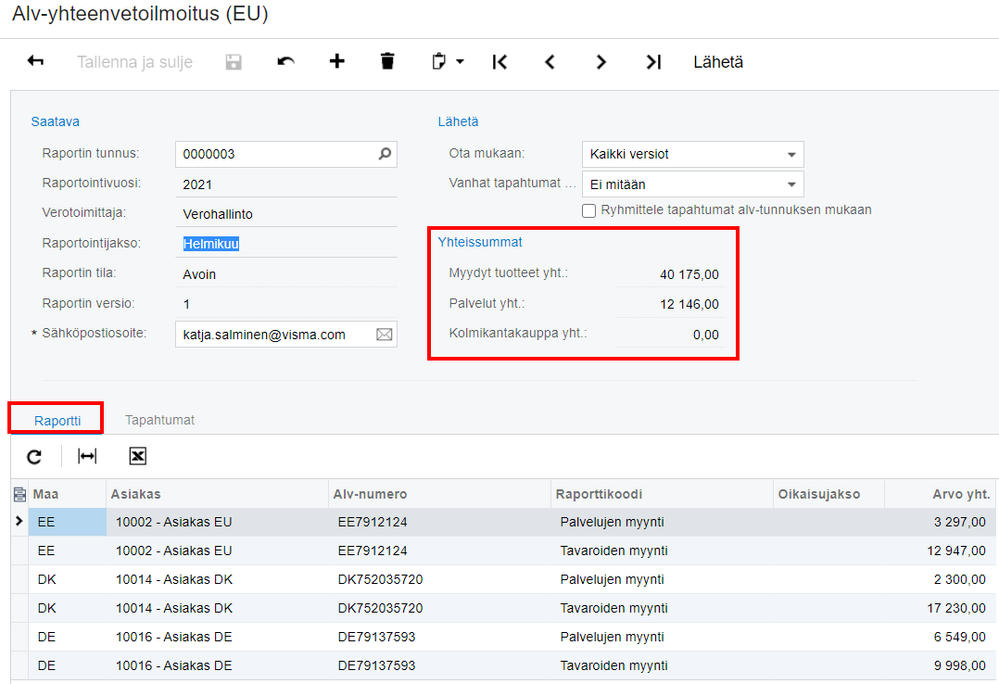Open the clipboard menu dropdown arrow
999x684 pixels.
[x=460, y=62]
